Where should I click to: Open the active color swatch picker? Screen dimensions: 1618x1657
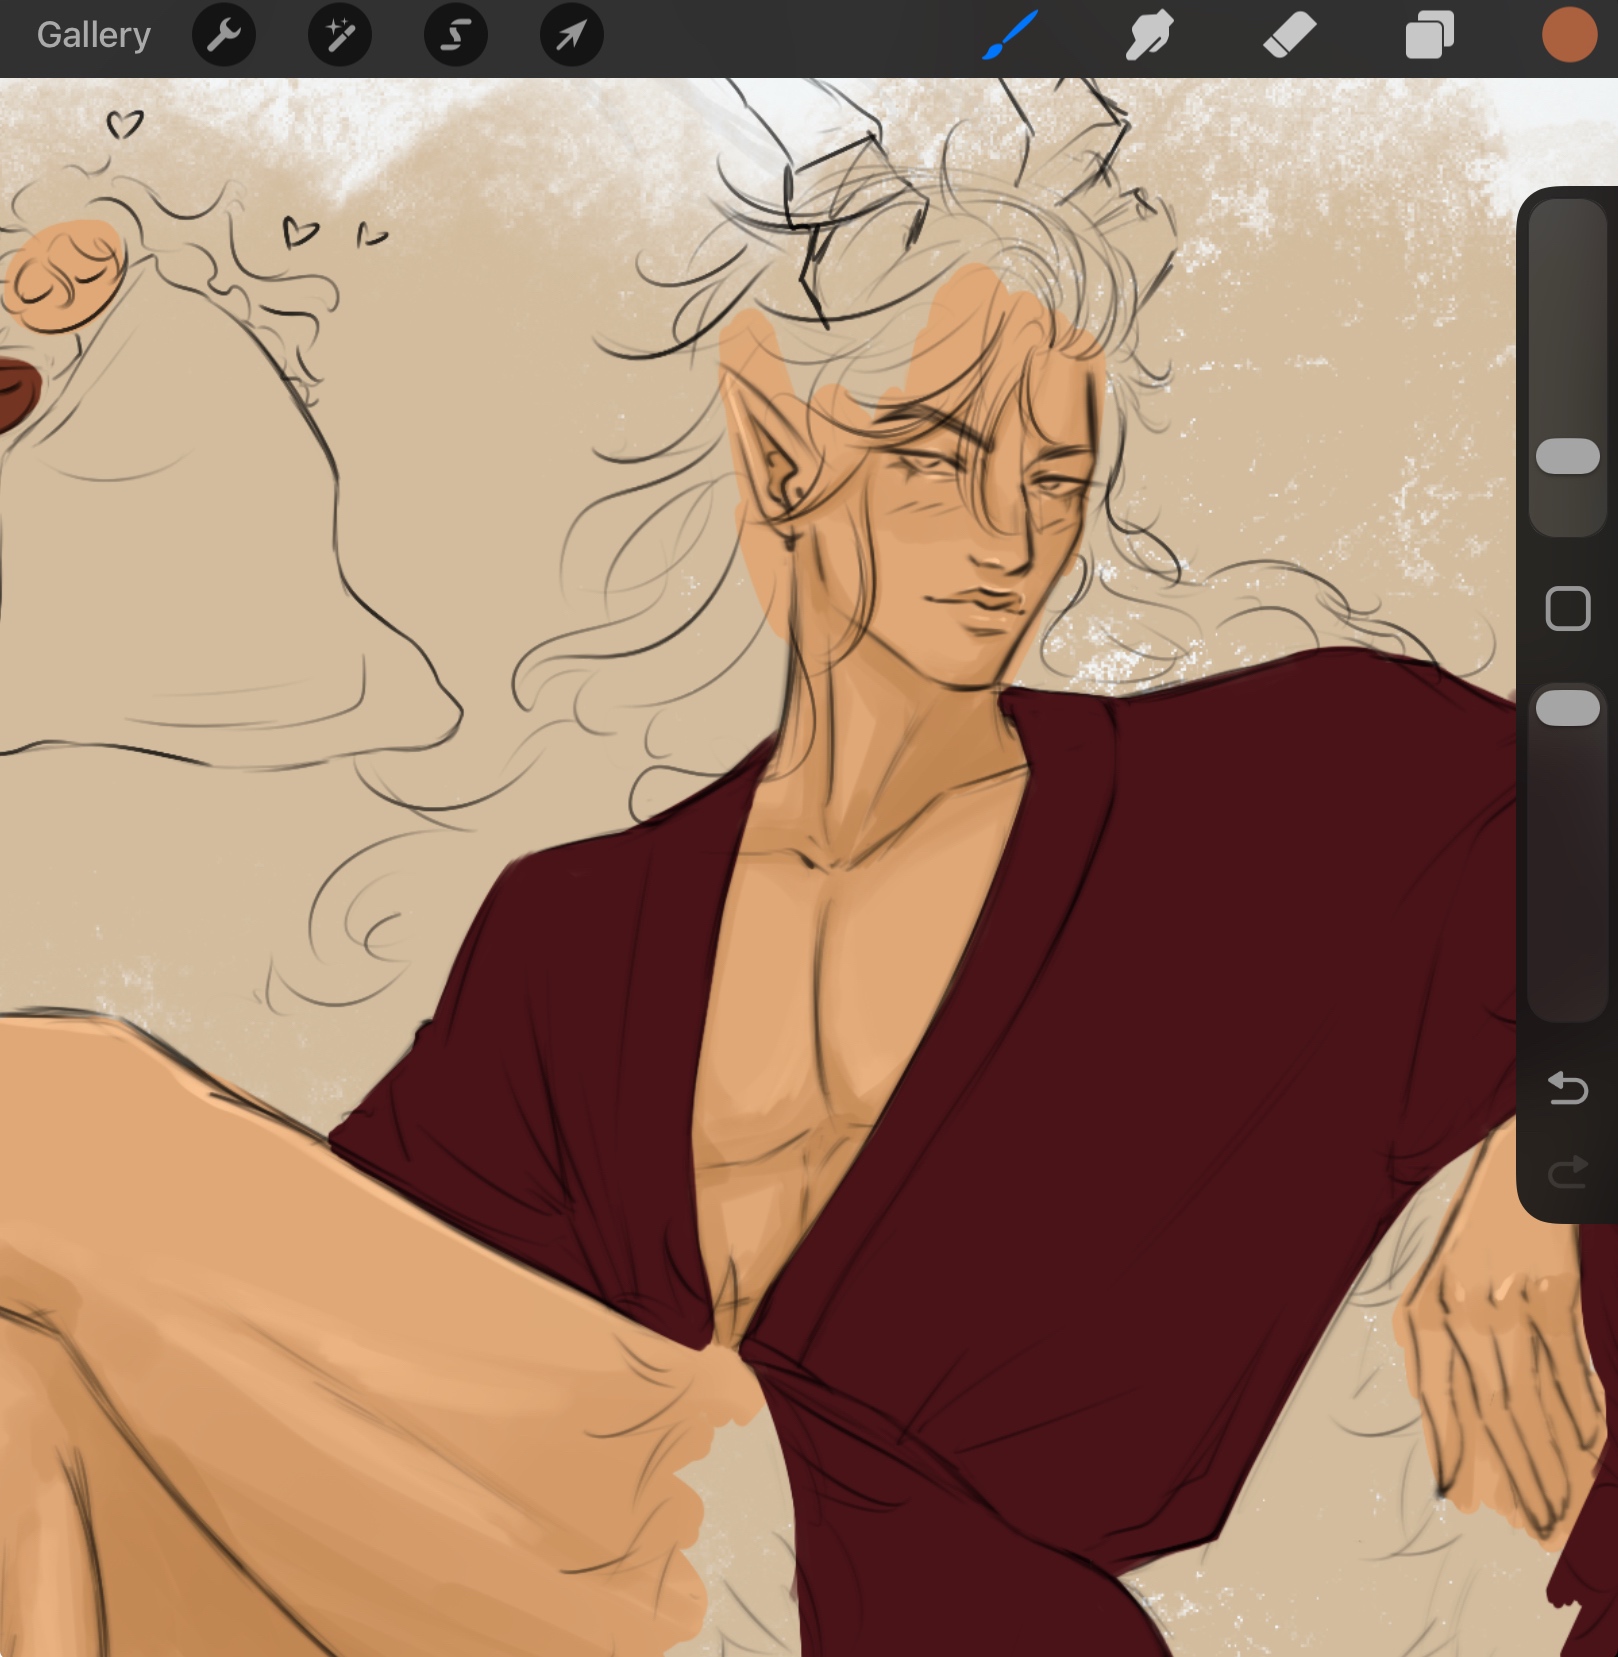1568,36
